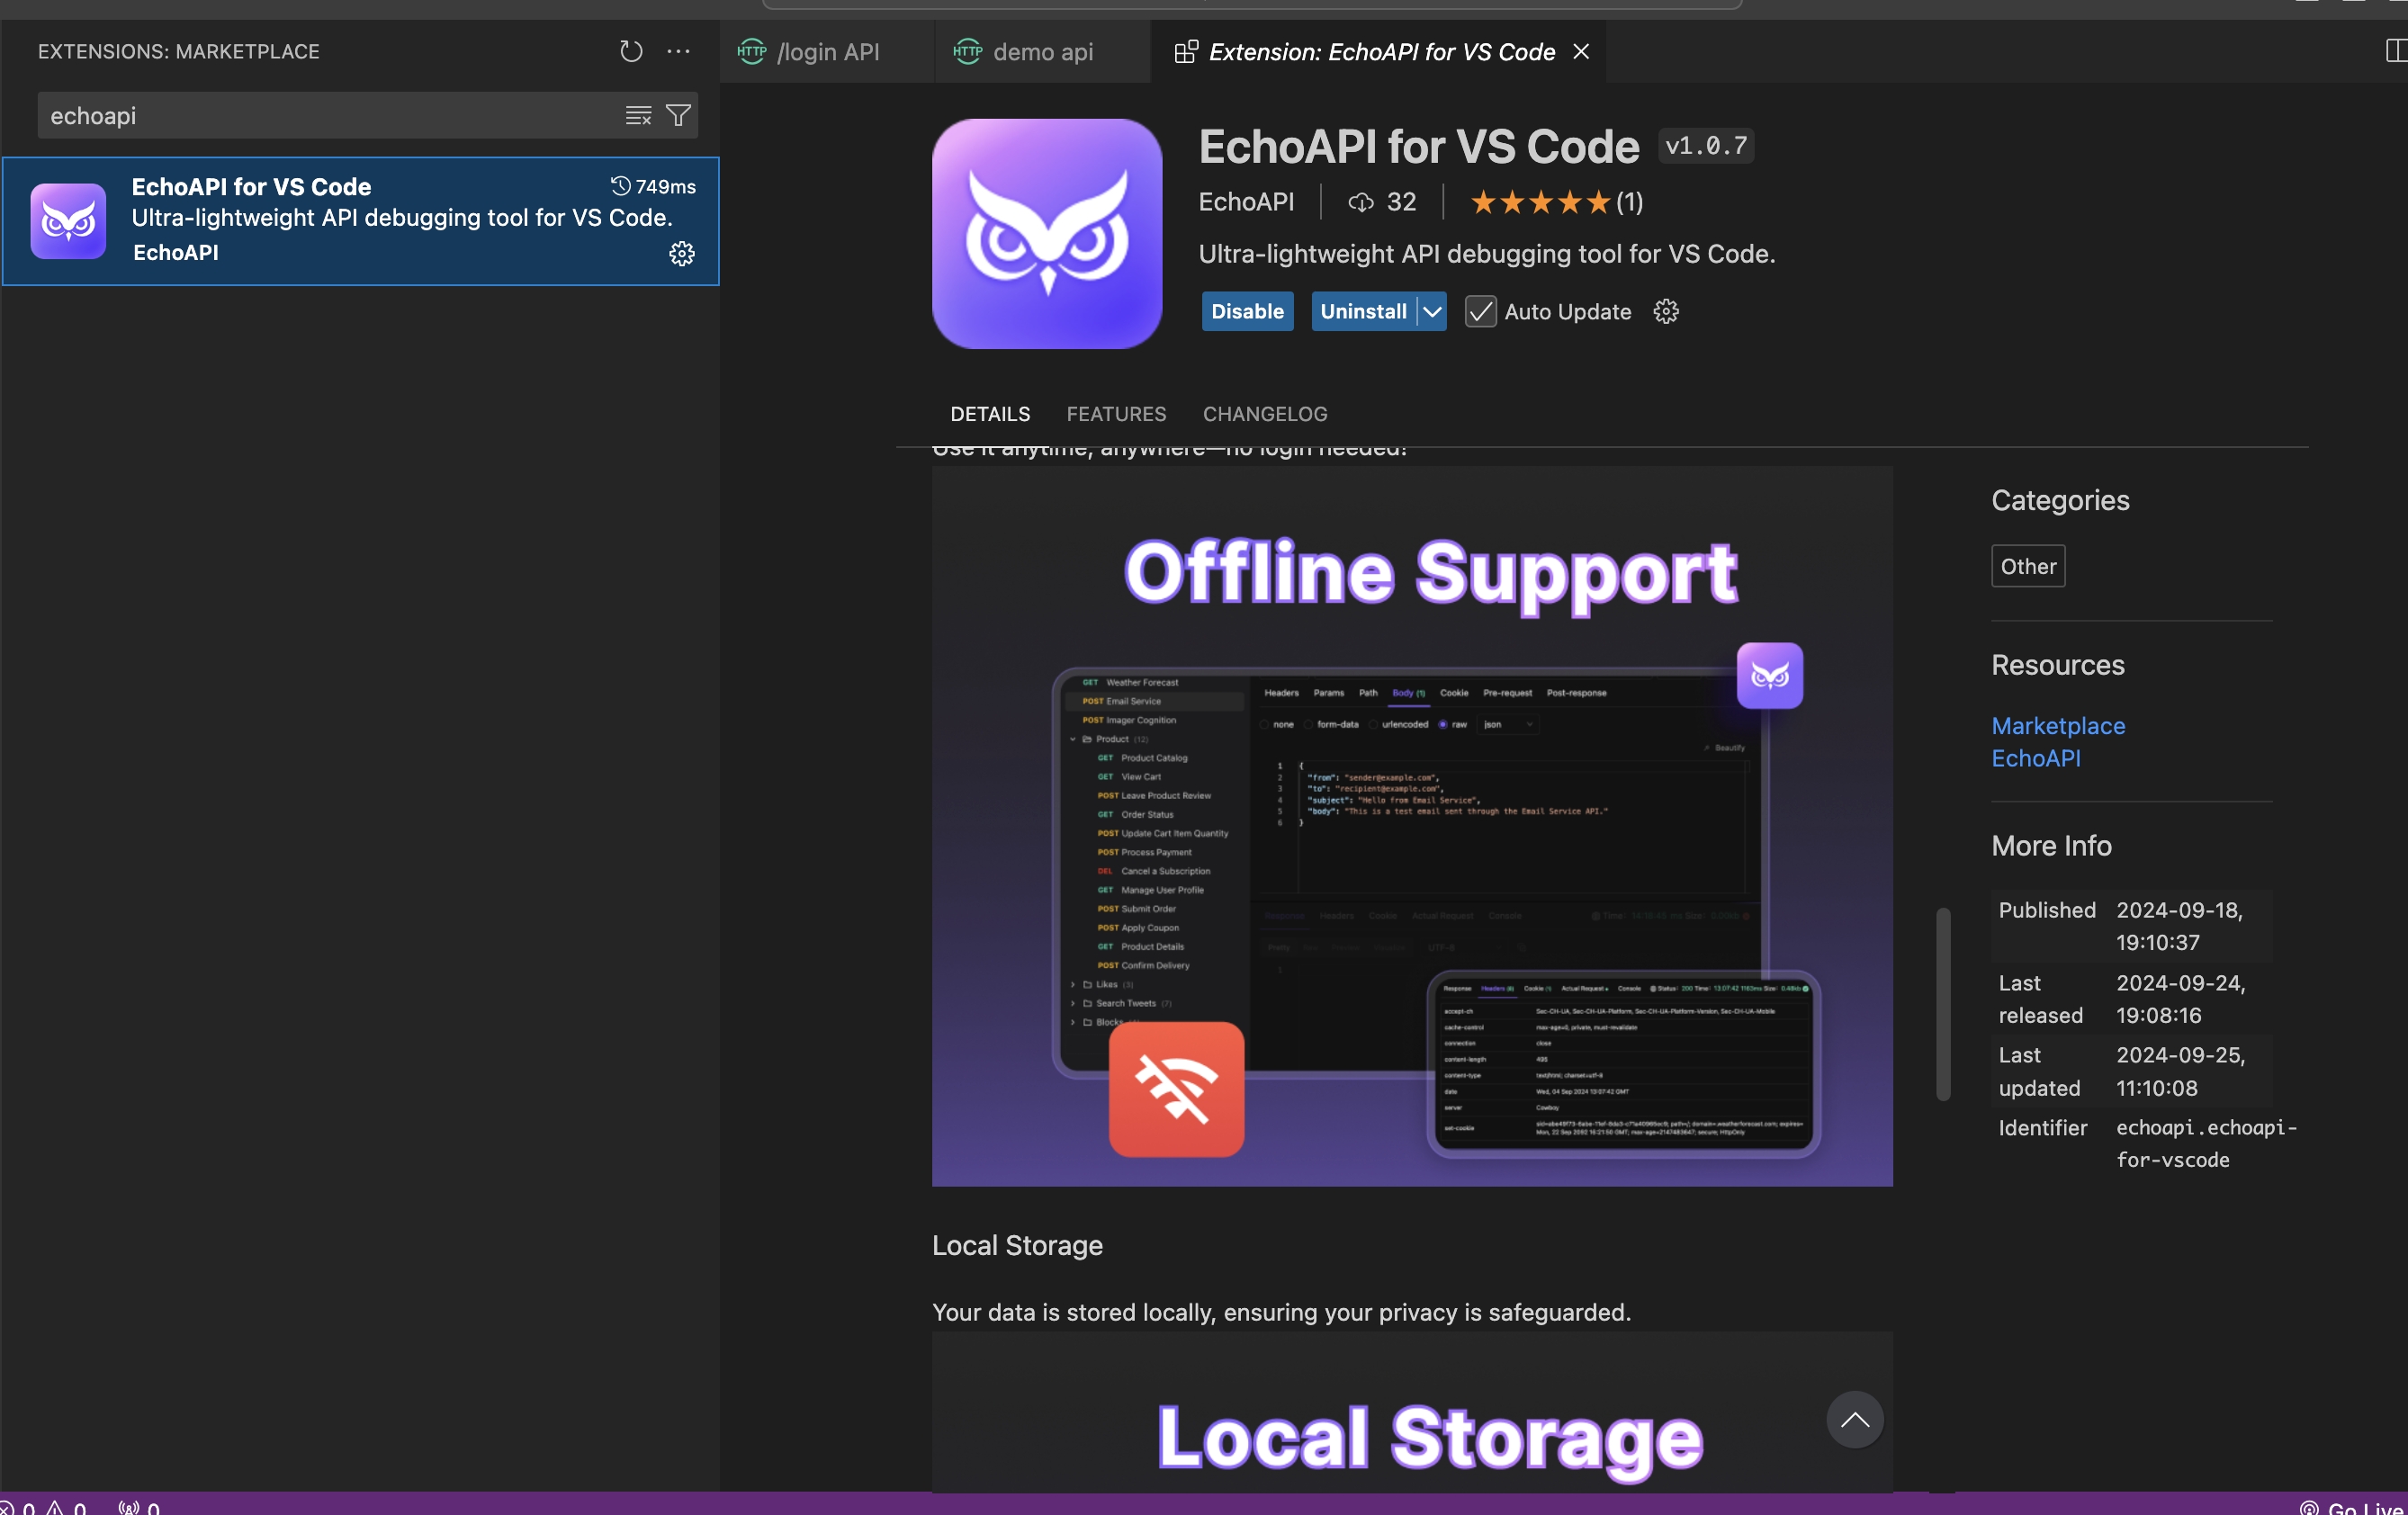Click the identifier echoapi.echoapi-for-vscode
The height and width of the screenshot is (1515, 2408).
[2206, 1143]
